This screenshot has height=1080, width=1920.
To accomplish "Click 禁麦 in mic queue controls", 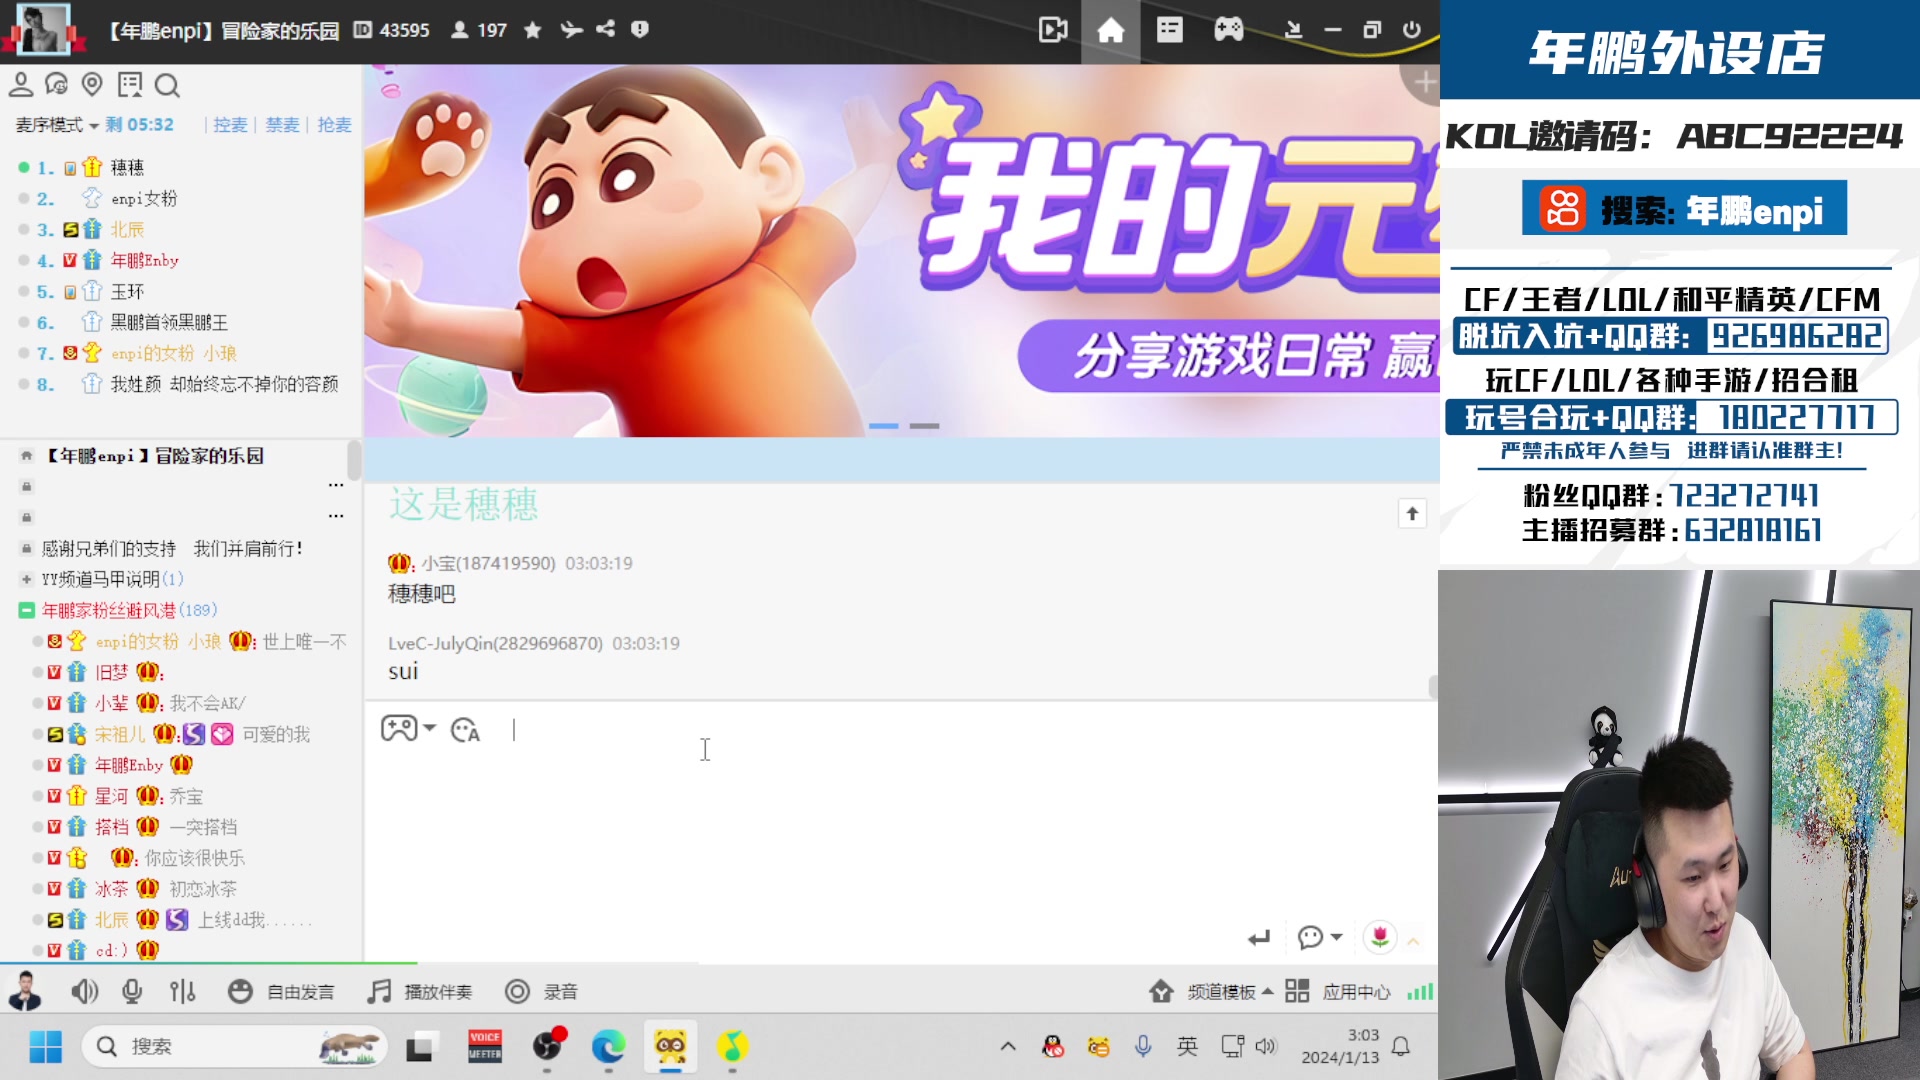I will (282, 125).
